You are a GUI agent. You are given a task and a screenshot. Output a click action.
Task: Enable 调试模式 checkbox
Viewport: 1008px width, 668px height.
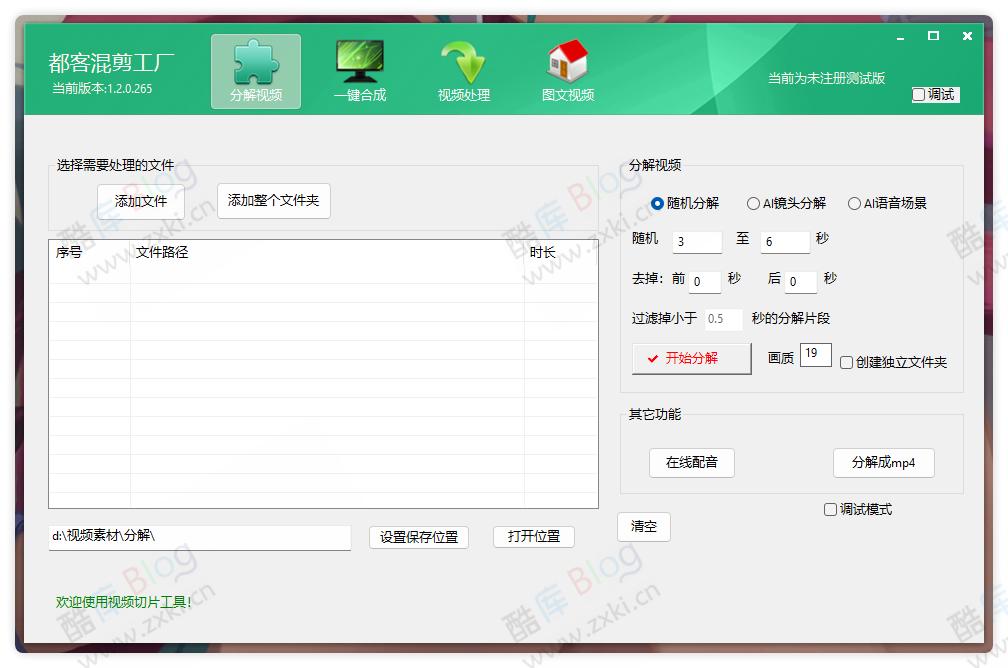[x=830, y=508]
